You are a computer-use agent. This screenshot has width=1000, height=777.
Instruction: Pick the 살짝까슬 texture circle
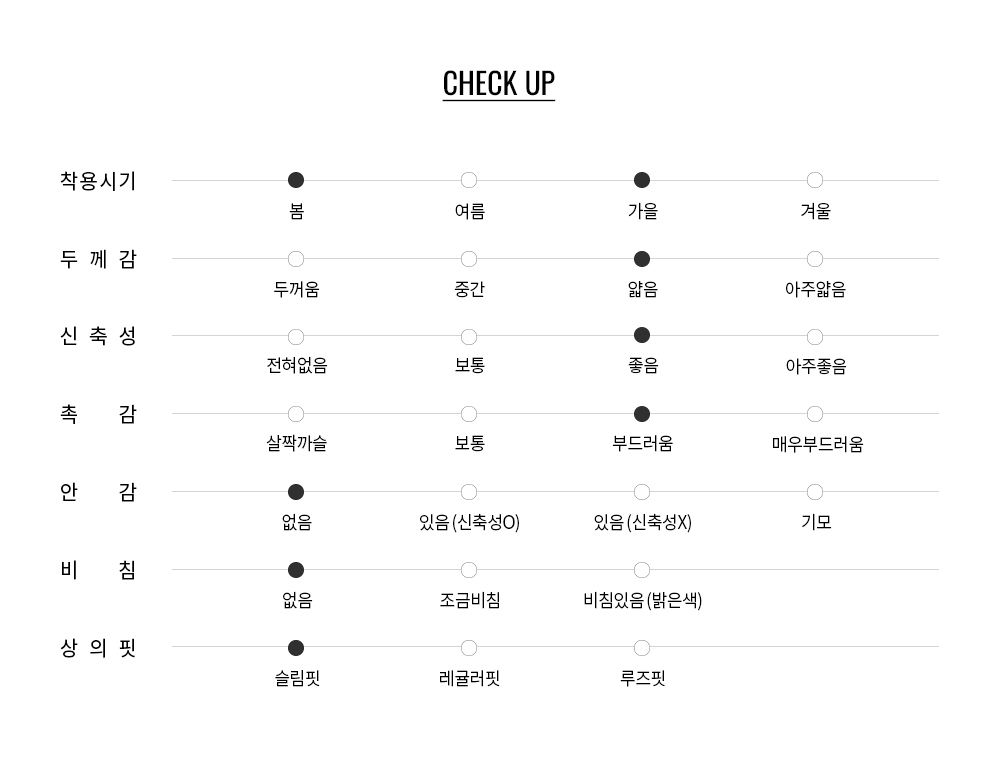[x=296, y=414]
